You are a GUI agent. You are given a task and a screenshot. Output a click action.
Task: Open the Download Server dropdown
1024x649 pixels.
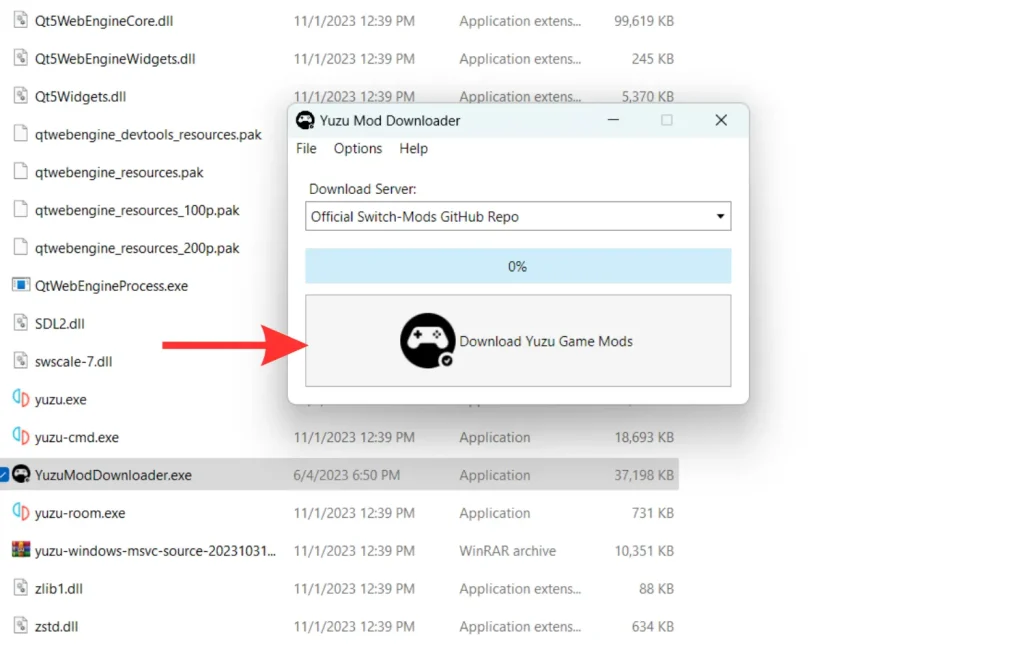(518, 216)
